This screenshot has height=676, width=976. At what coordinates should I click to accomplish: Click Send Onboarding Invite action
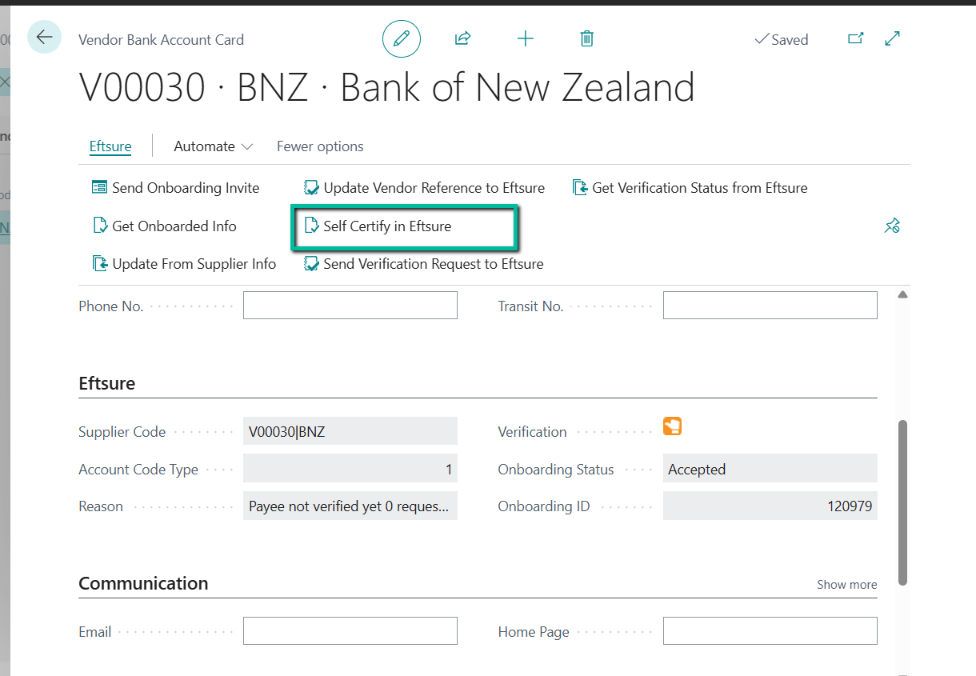[176, 187]
